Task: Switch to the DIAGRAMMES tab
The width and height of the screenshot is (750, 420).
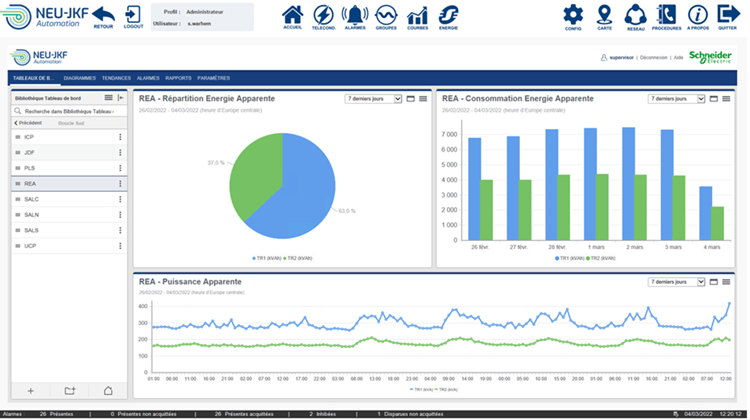Action: (79, 77)
